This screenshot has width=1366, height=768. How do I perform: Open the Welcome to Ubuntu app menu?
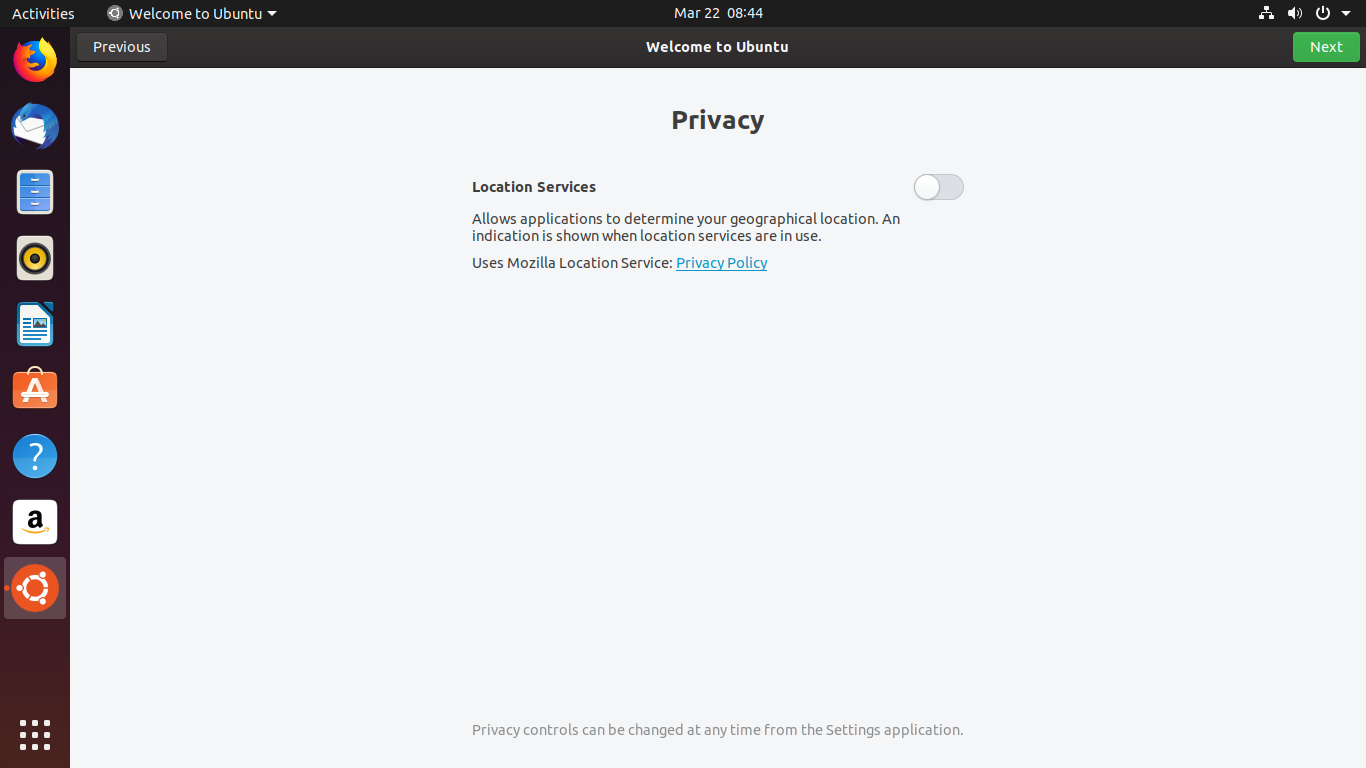192,13
